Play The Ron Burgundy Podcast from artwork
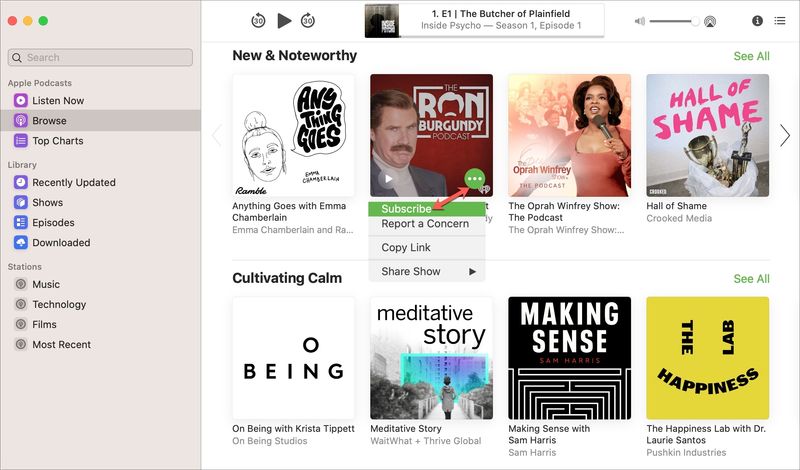This screenshot has width=800, height=470. click(389, 179)
